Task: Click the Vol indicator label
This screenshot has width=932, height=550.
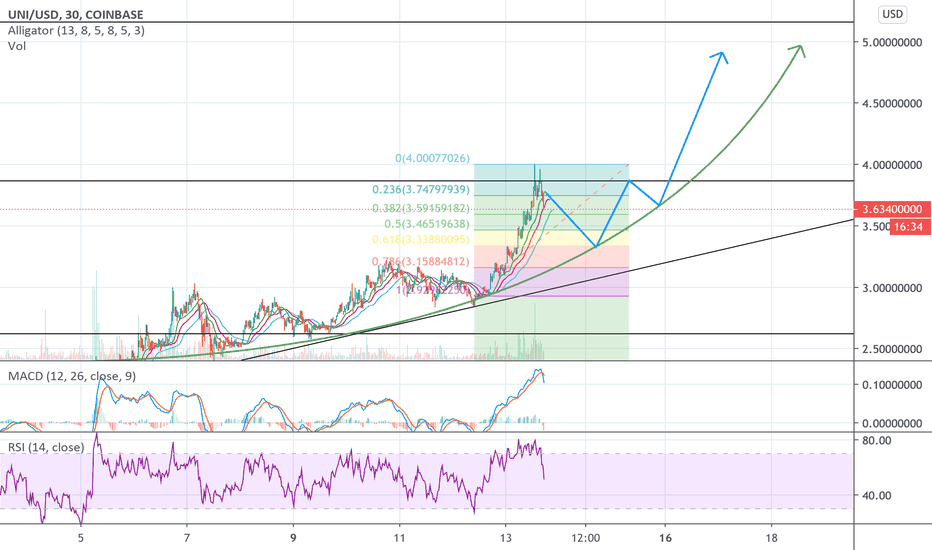Action: (17, 46)
